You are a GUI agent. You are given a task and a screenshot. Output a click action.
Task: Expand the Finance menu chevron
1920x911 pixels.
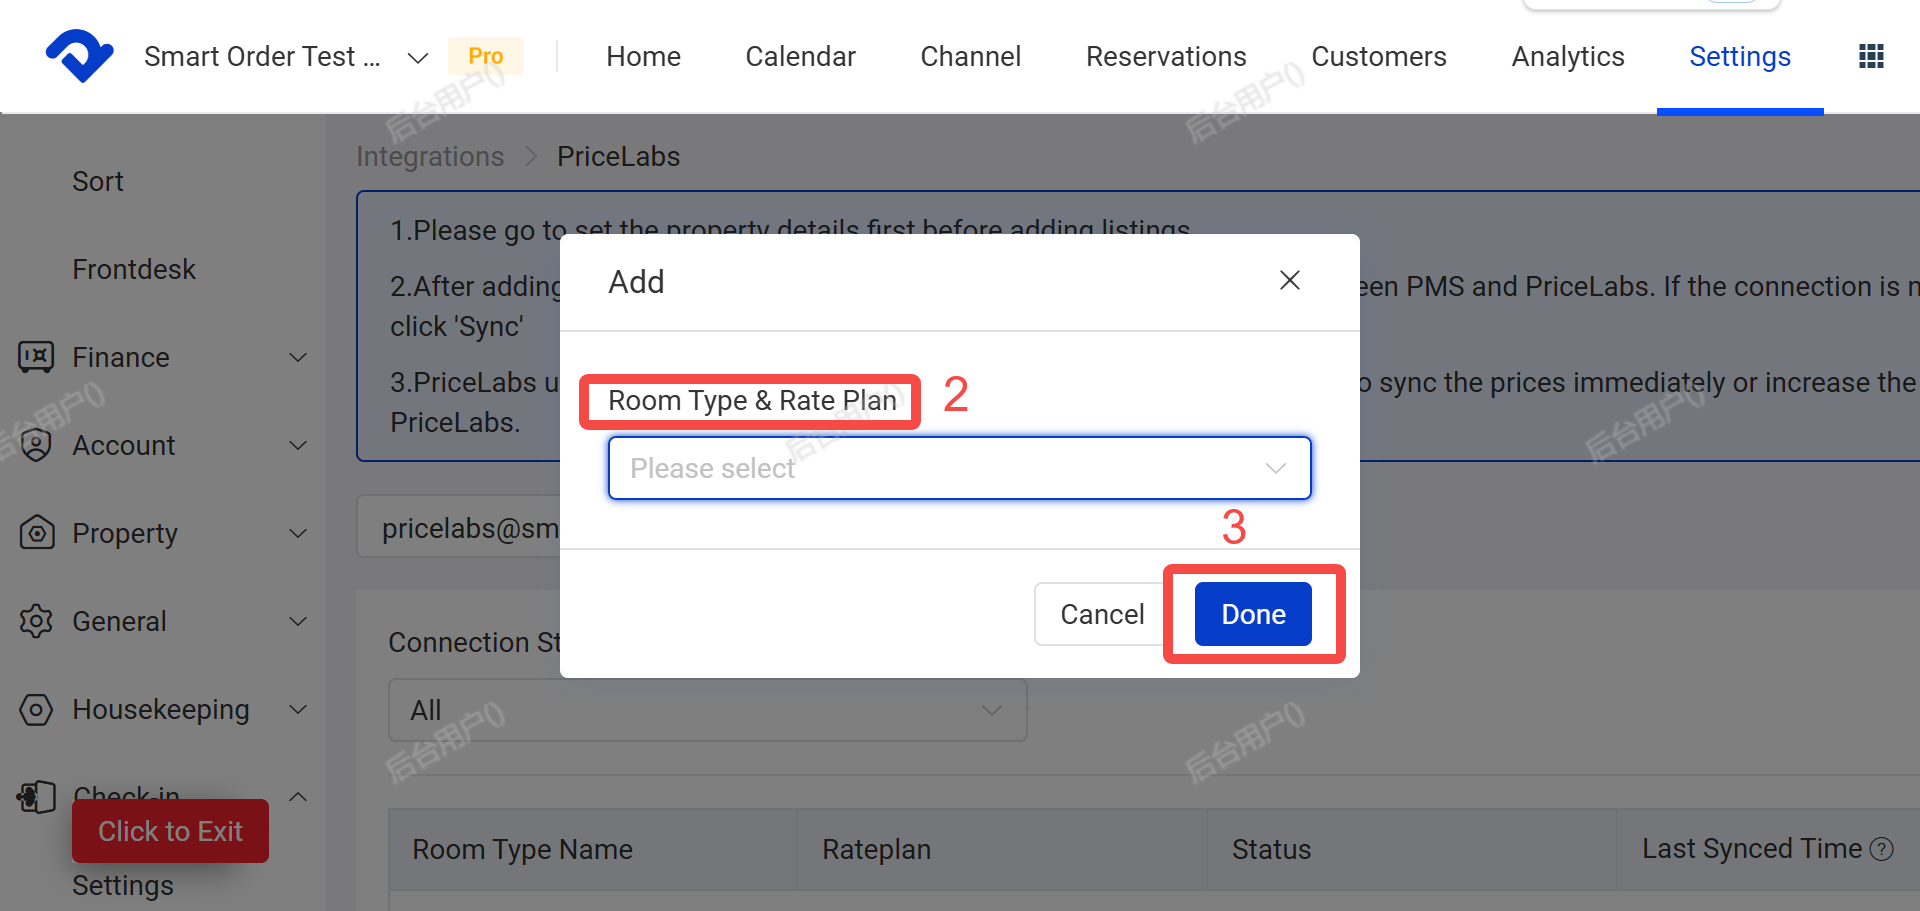298,357
